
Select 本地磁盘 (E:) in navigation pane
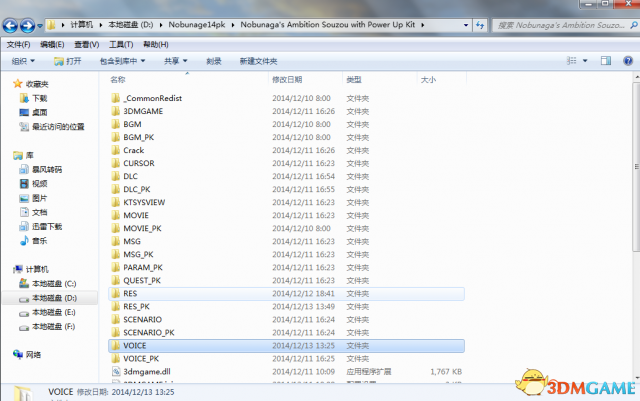pos(54,312)
